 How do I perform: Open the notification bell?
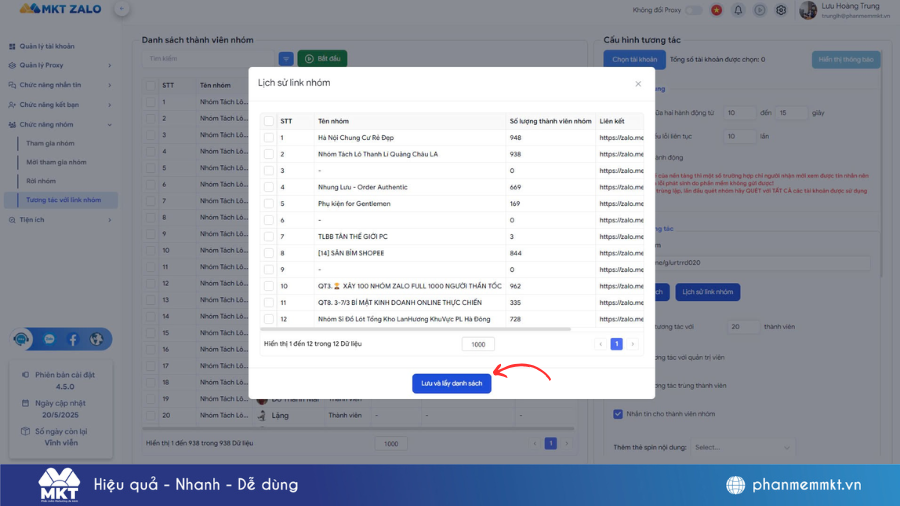738,10
